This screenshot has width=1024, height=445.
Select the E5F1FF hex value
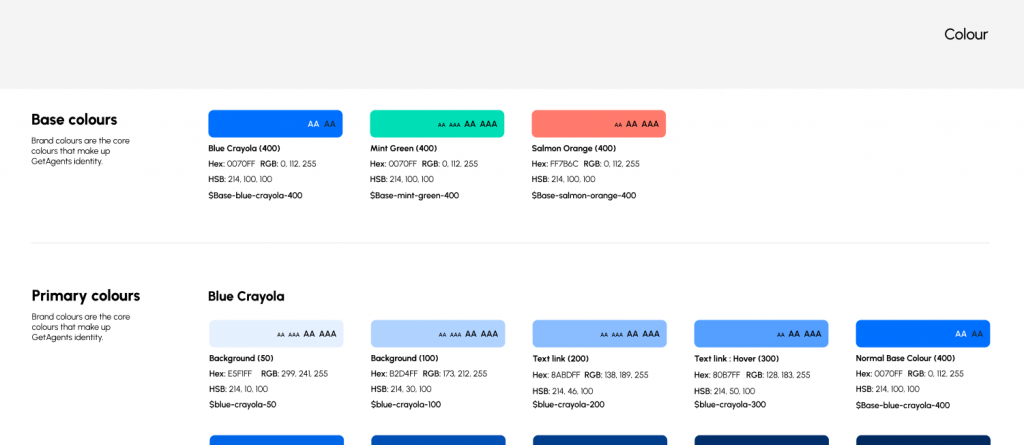pyautogui.click(x=240, y=374)
